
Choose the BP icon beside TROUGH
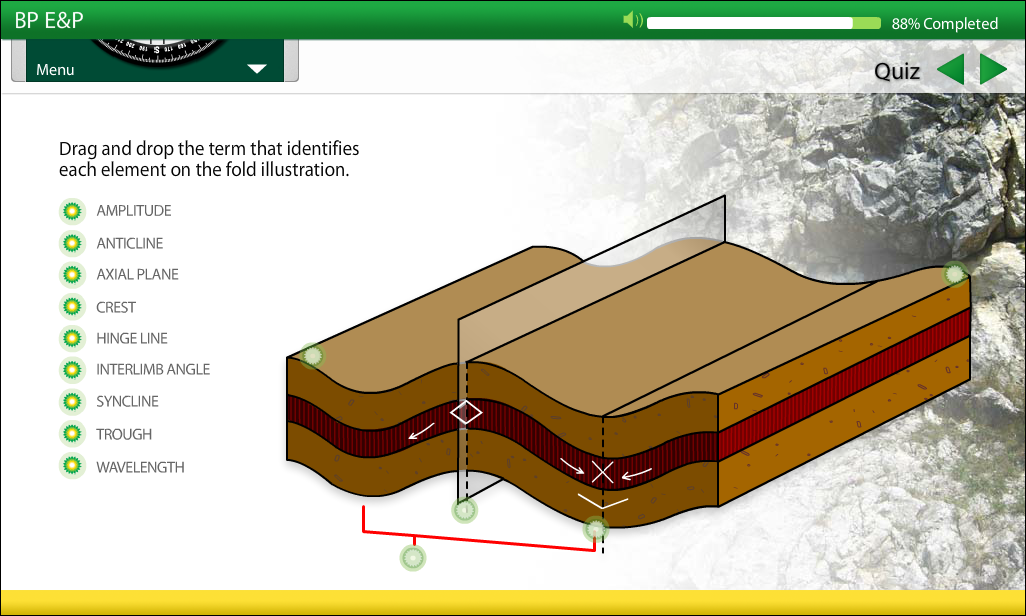click(72, 434)
